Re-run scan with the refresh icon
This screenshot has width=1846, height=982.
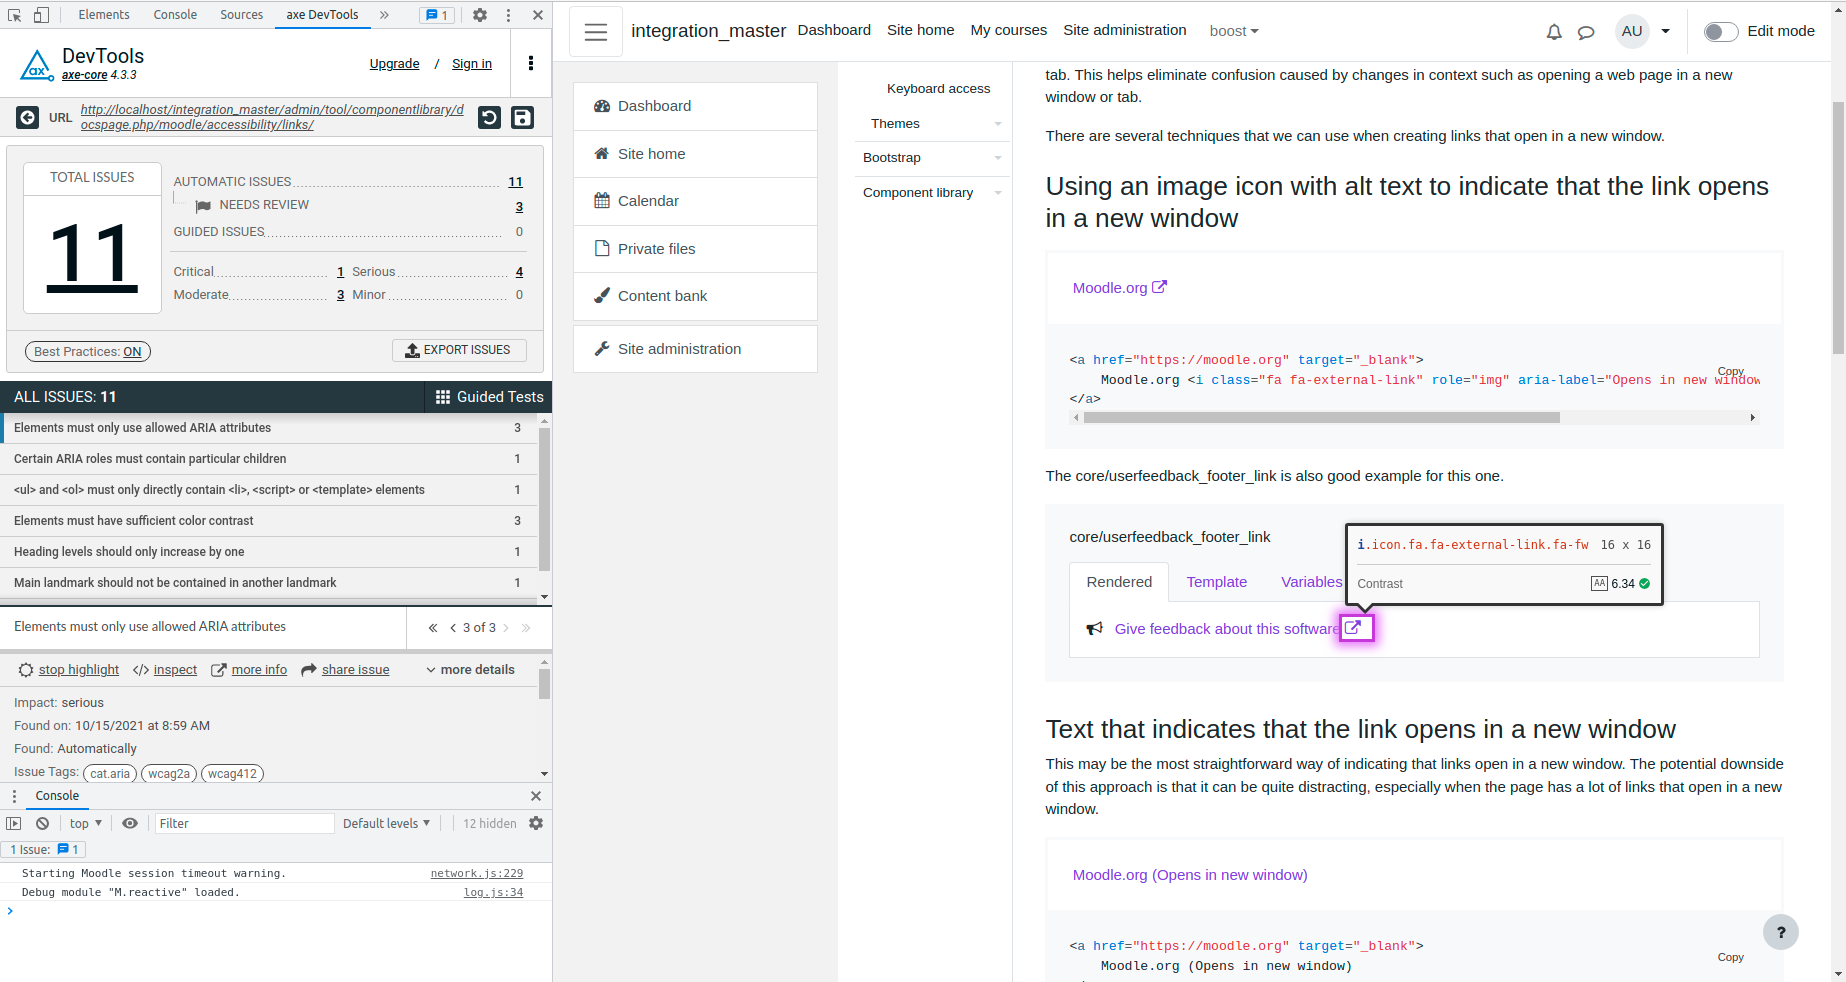click(x=489, y=117)
